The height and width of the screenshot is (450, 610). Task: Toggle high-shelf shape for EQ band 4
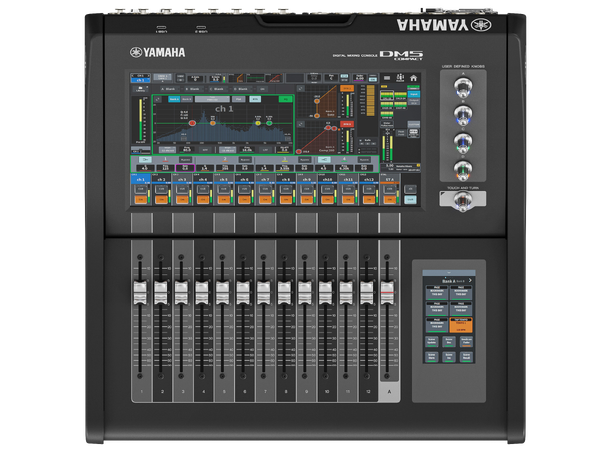(x=324, y=159)
